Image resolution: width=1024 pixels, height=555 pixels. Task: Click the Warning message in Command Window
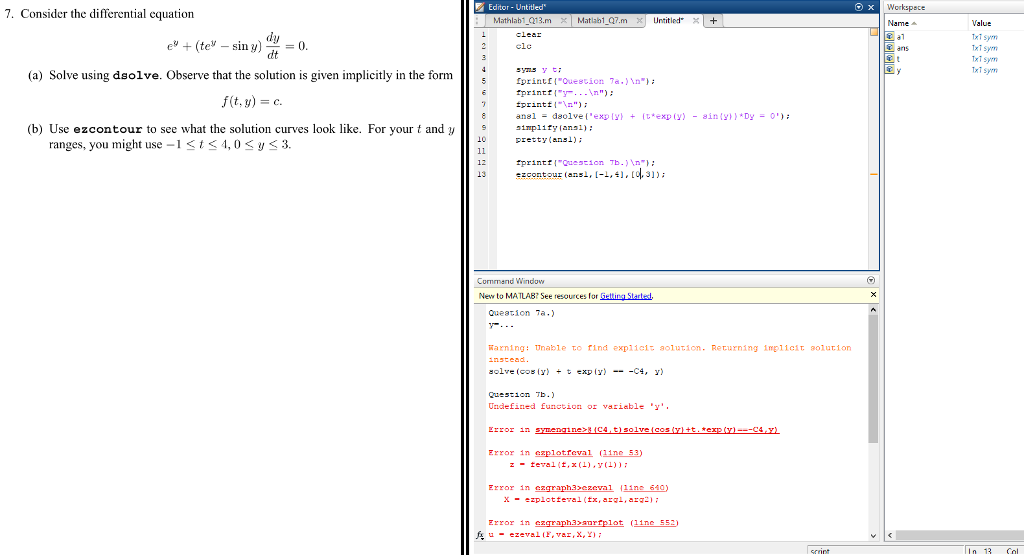tap(669, 353)
